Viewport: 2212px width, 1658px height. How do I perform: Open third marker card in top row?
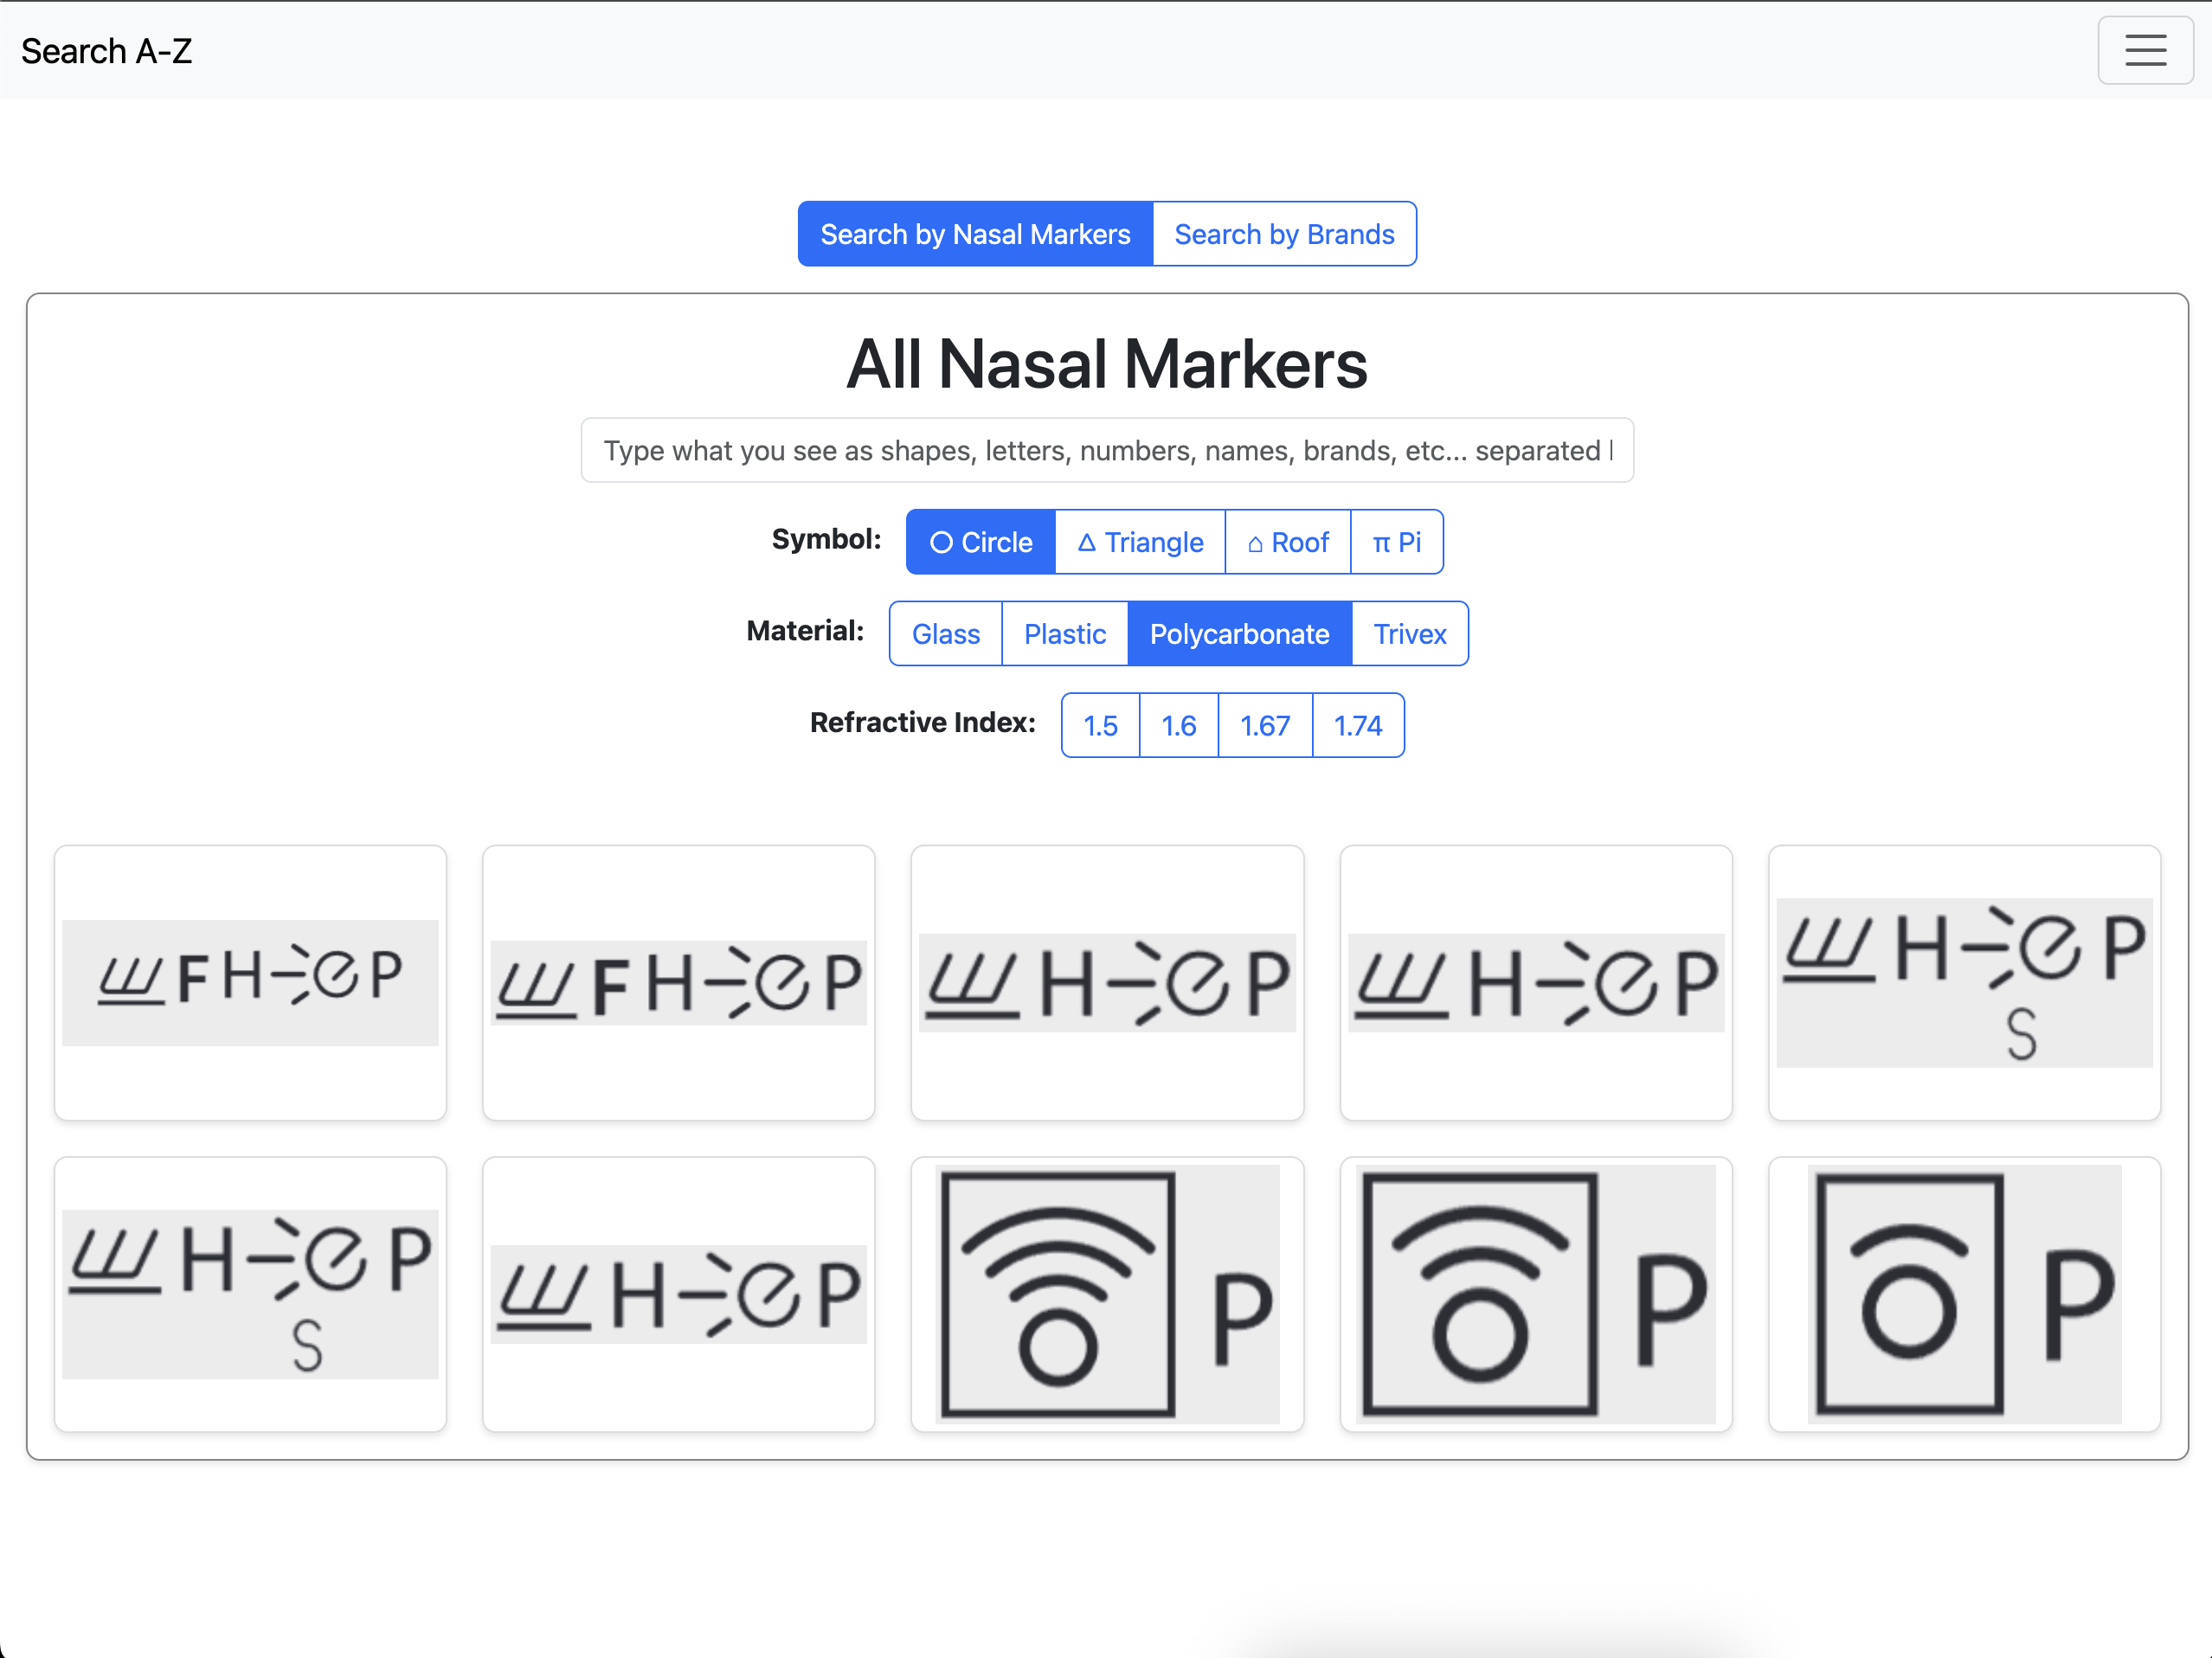1107,982
